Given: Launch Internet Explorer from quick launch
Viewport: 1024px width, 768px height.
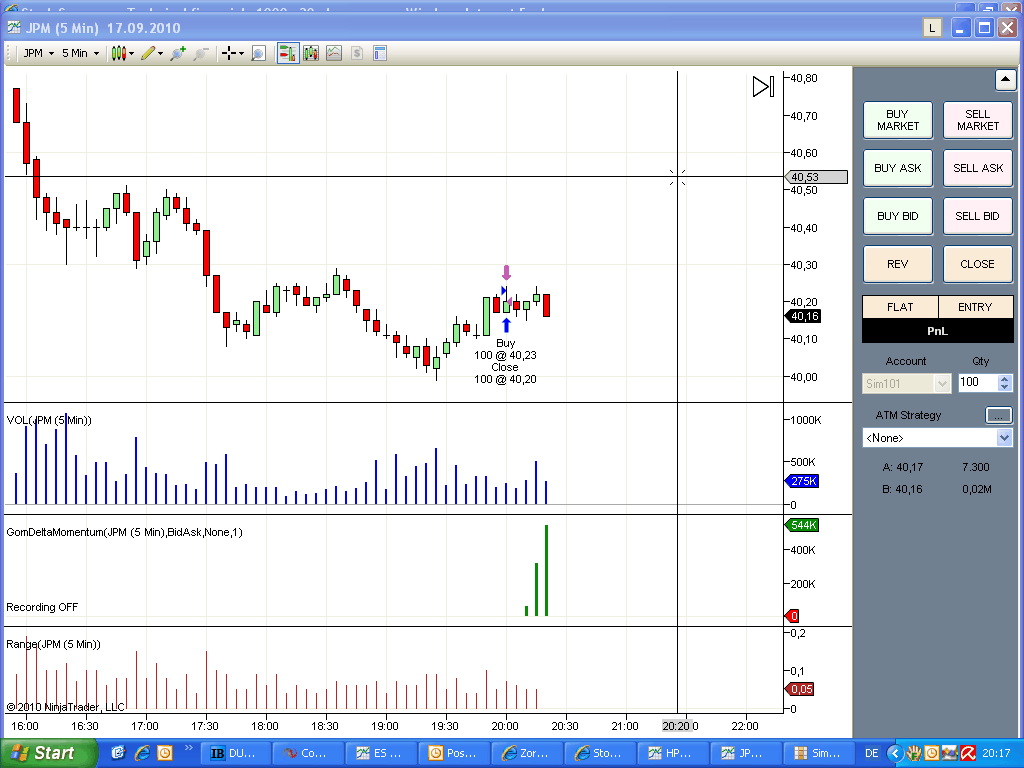Looking at the screenshot, I should pyautogui.click(x=142, y=753).
